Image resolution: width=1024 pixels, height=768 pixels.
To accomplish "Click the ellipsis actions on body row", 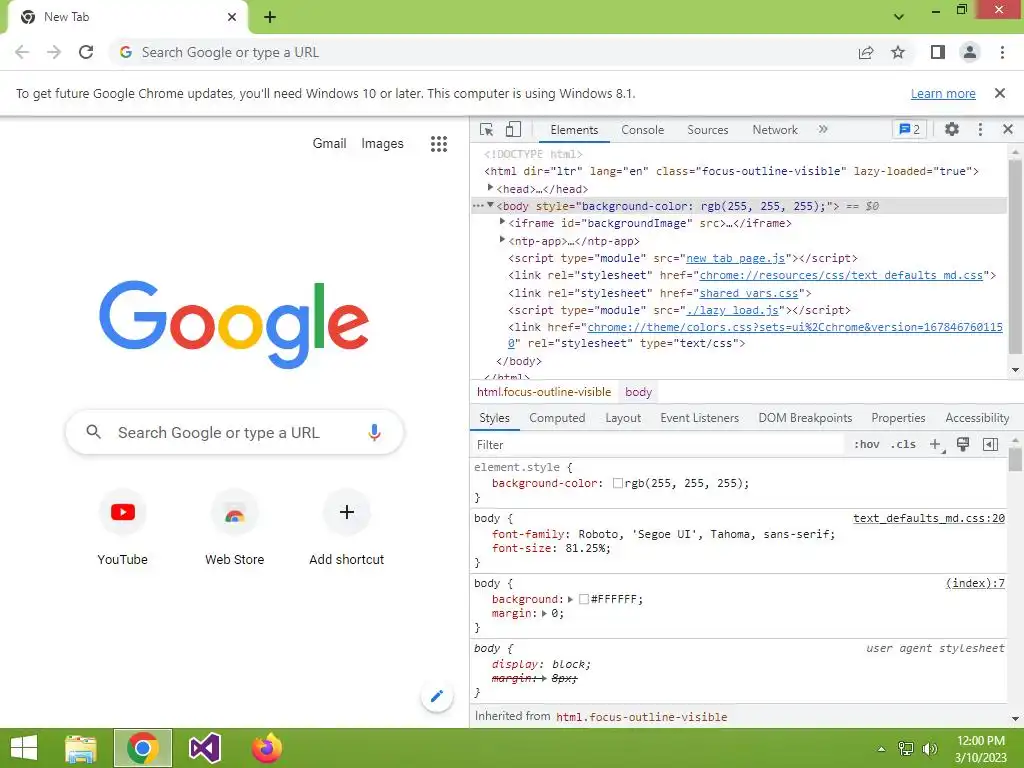I will (478, 206).
